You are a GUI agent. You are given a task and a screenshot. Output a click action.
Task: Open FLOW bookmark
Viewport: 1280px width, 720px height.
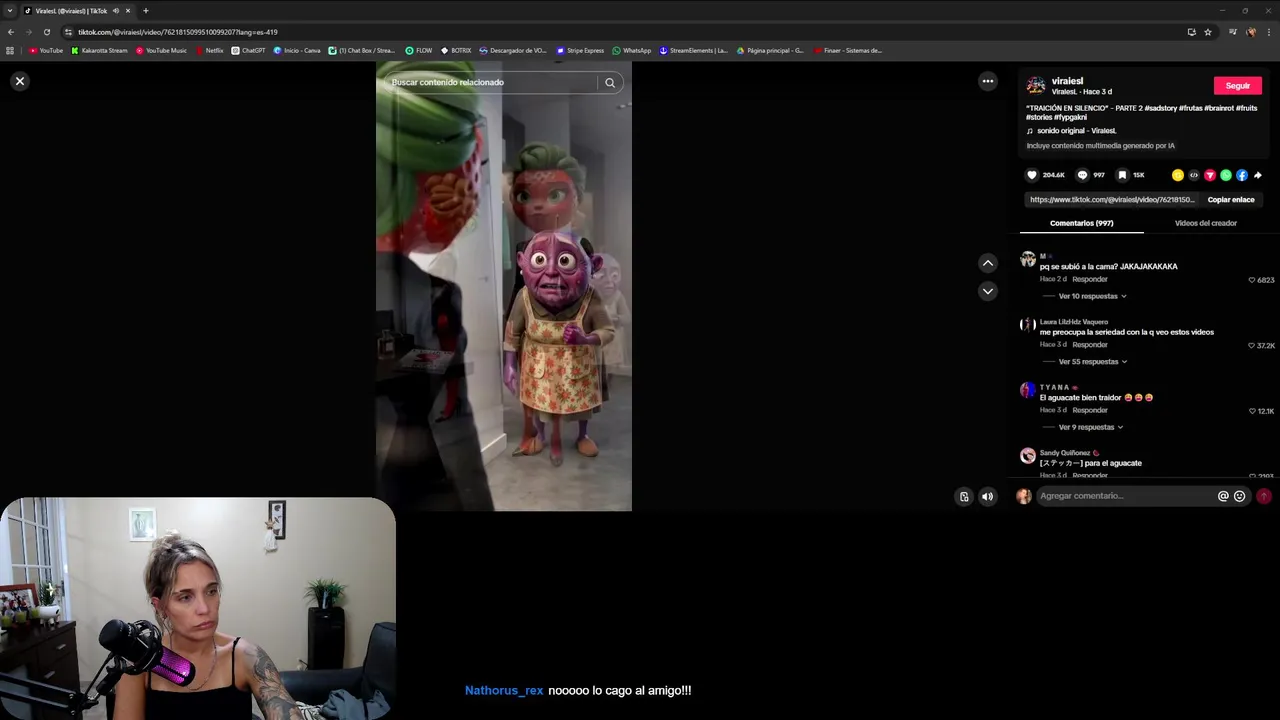pyautogui.click(x=419, y=50)
